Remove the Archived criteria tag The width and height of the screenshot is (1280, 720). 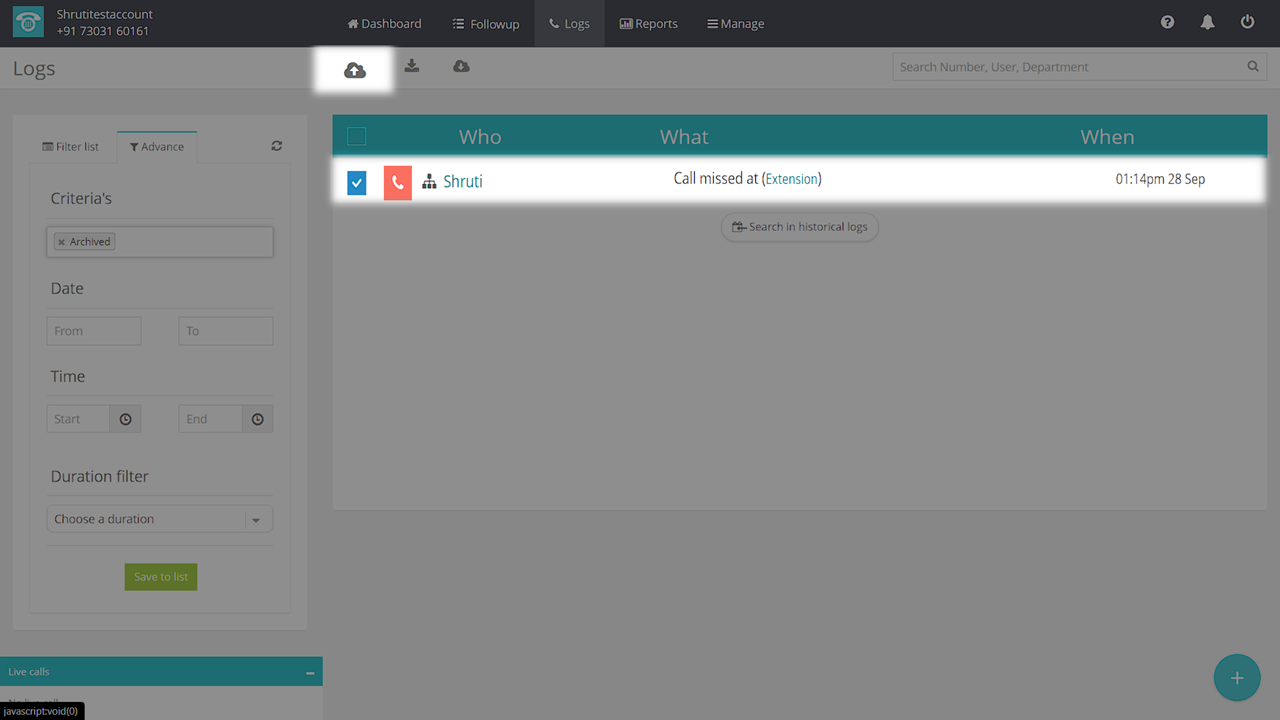pyautogui.click(x=61, y=242)
